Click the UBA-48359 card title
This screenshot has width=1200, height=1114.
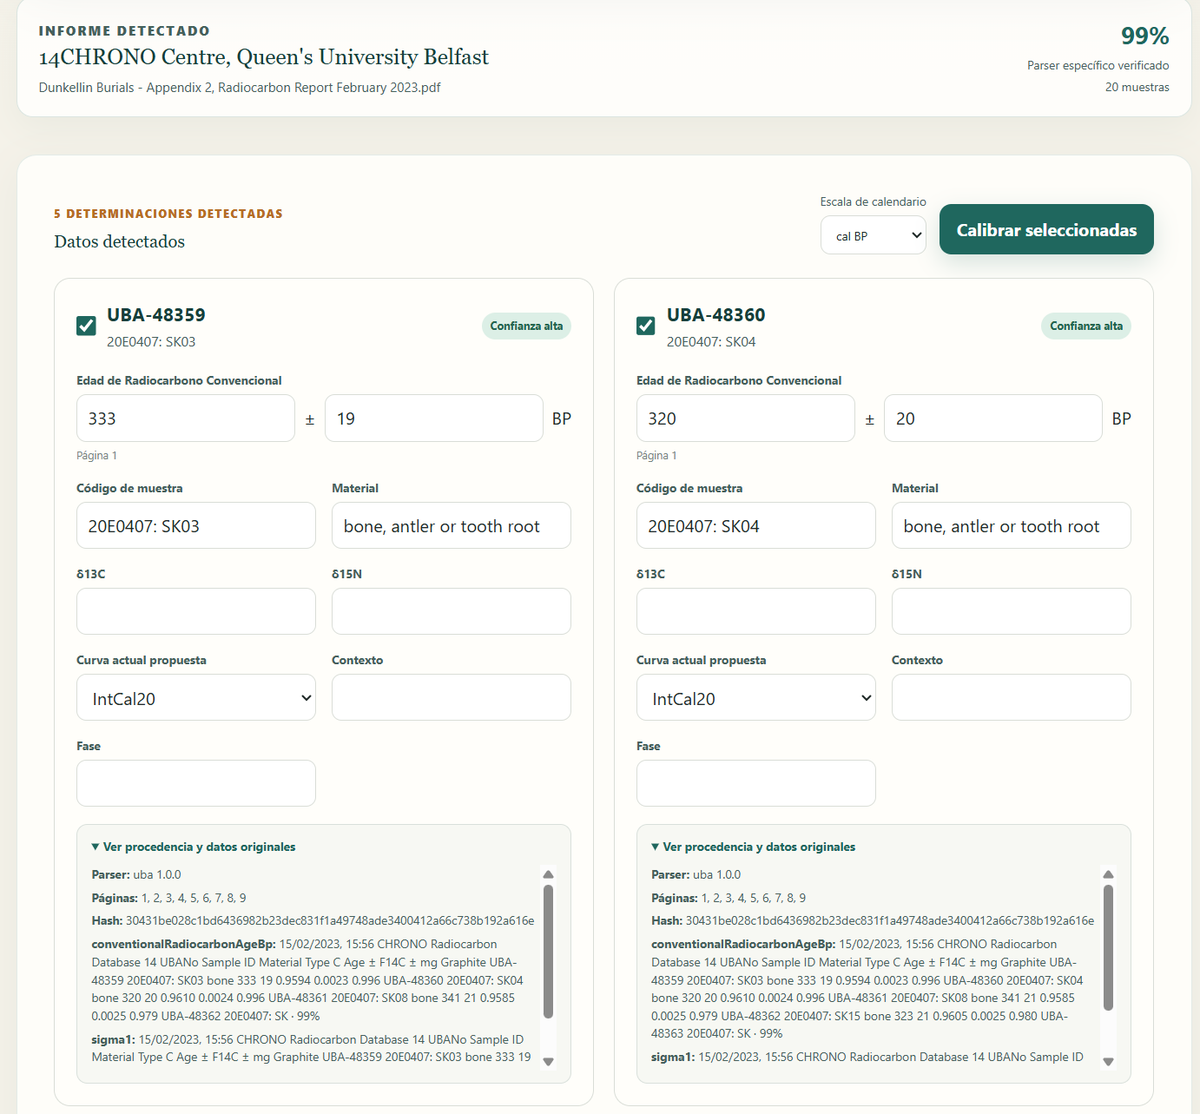(x=156, y=315)
